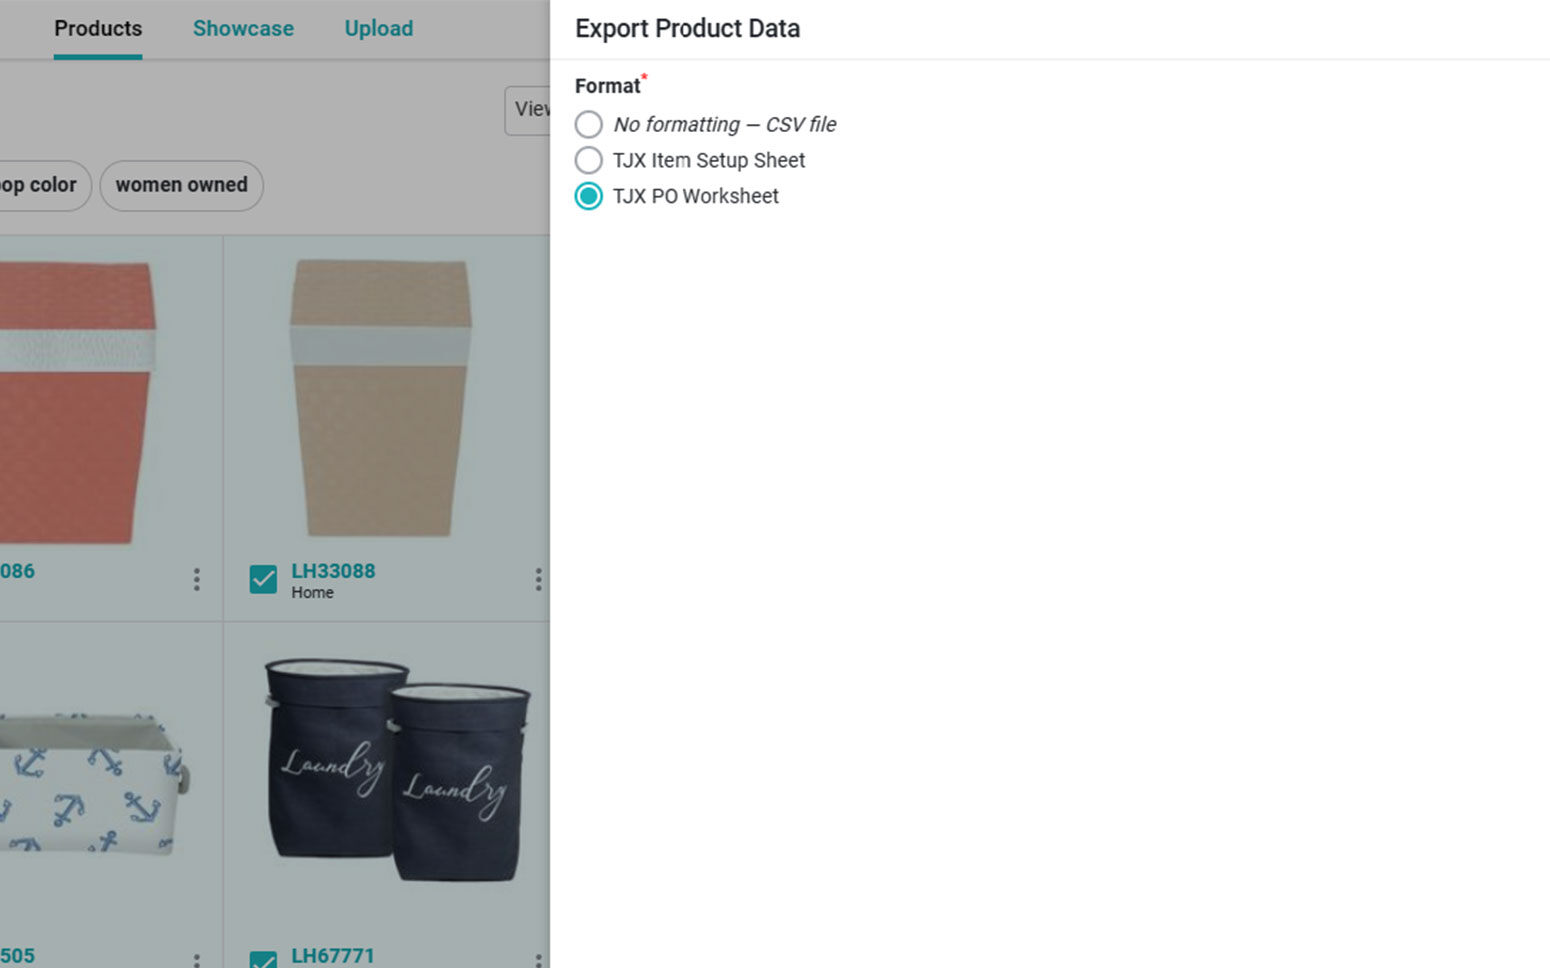
Task: Toggle the checkbox next to LH67771
Action: (263, 960)
